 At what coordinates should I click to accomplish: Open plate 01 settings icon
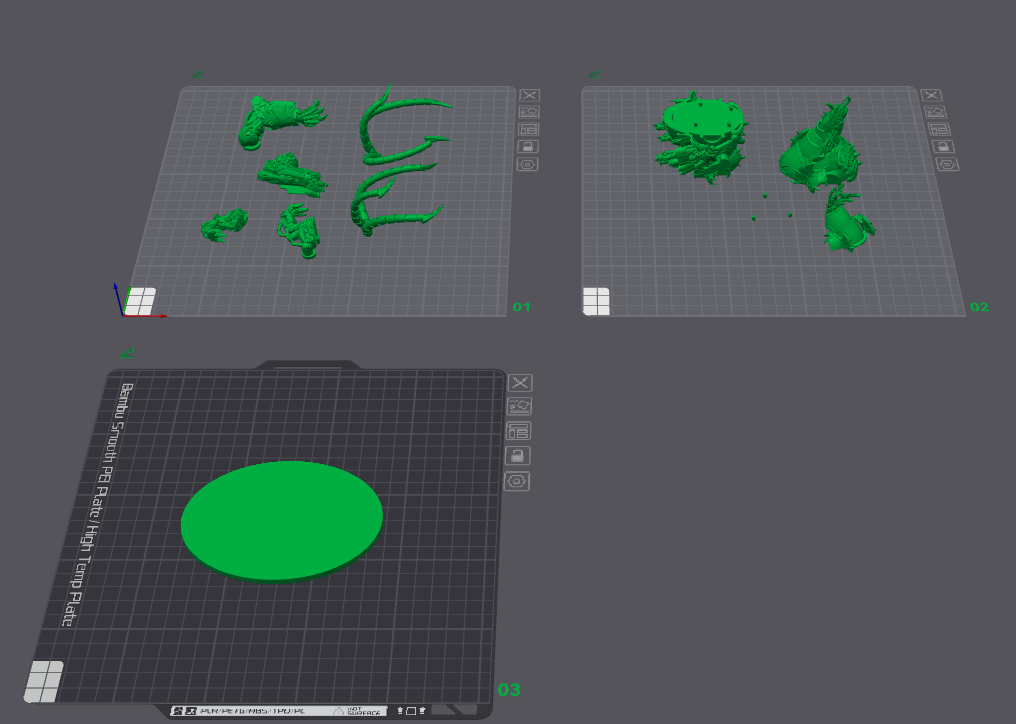click(528, 164)
